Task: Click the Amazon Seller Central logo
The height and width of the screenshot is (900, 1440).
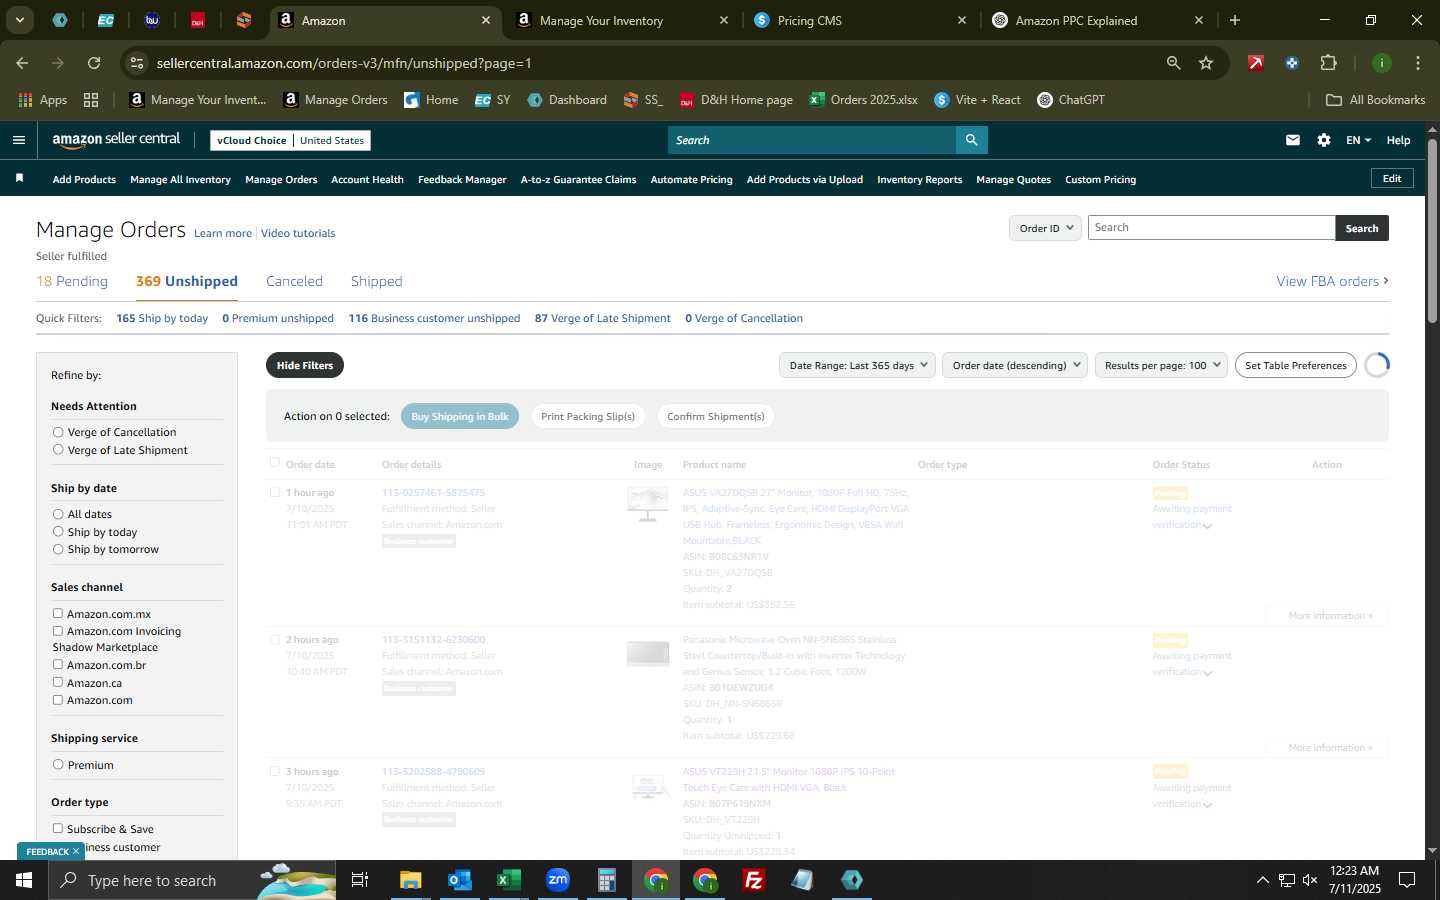Action: (x=116, y=140)
